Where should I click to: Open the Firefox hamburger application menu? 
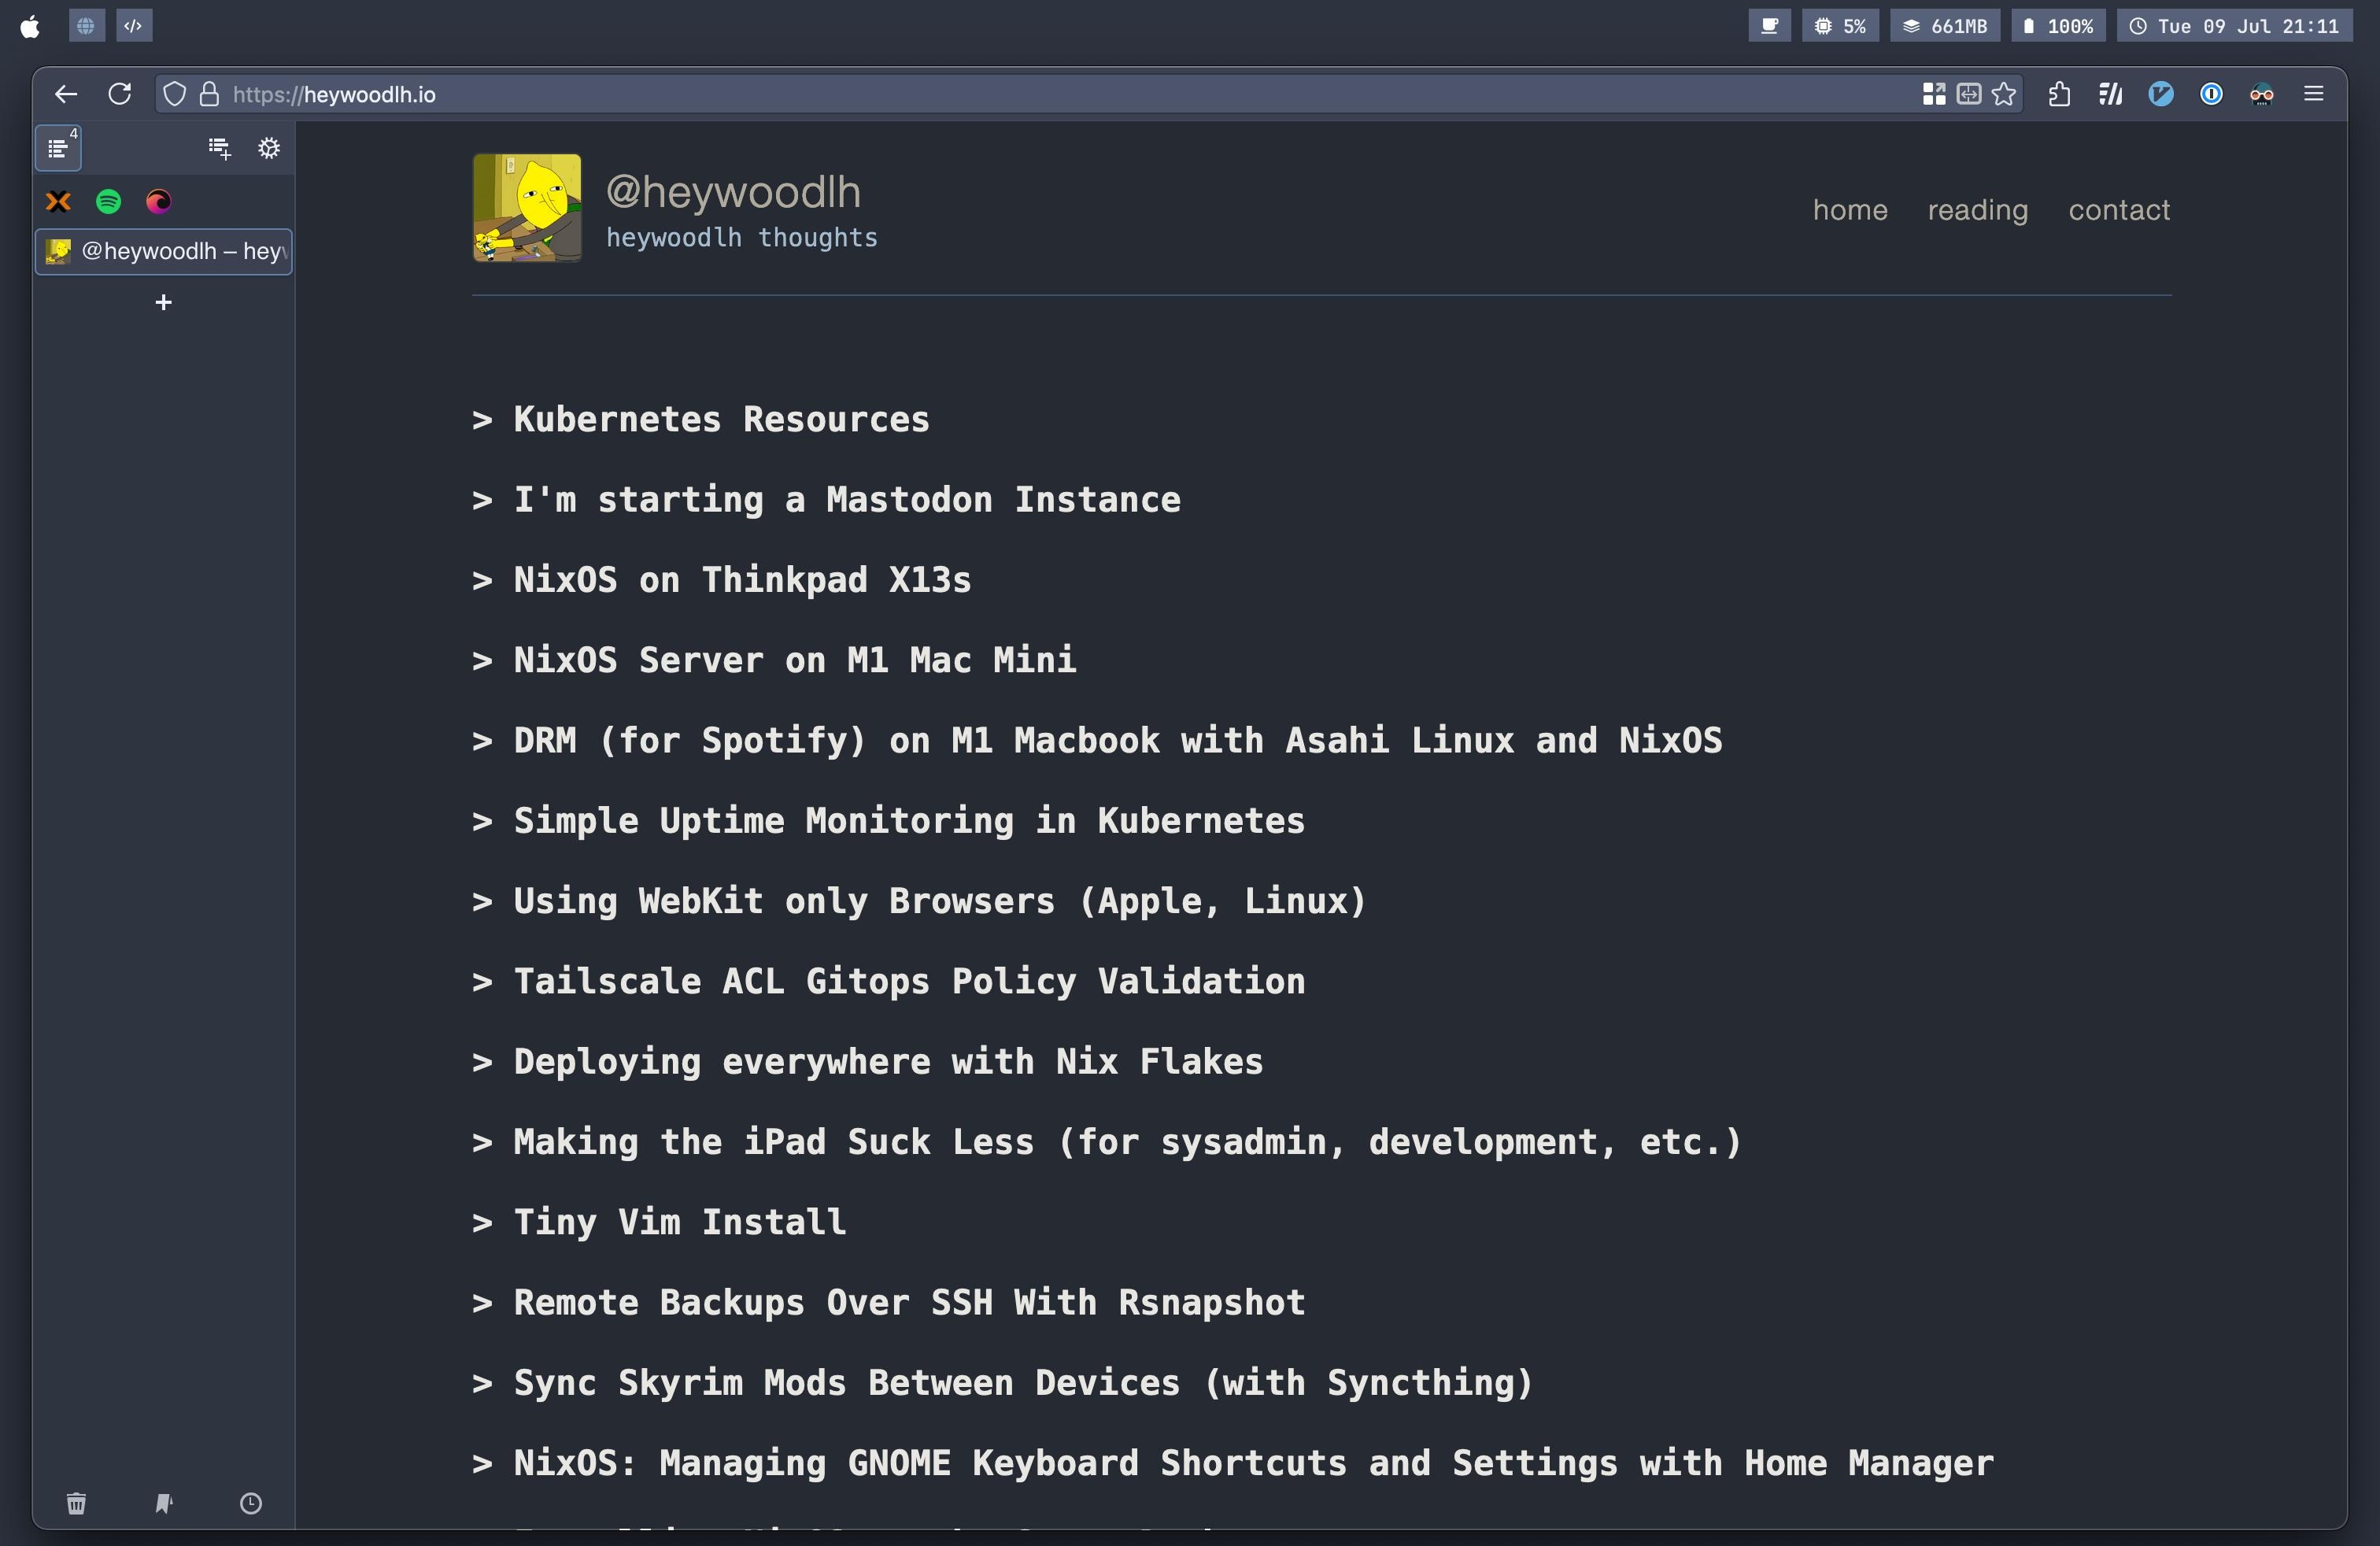tap(2314, 94)
